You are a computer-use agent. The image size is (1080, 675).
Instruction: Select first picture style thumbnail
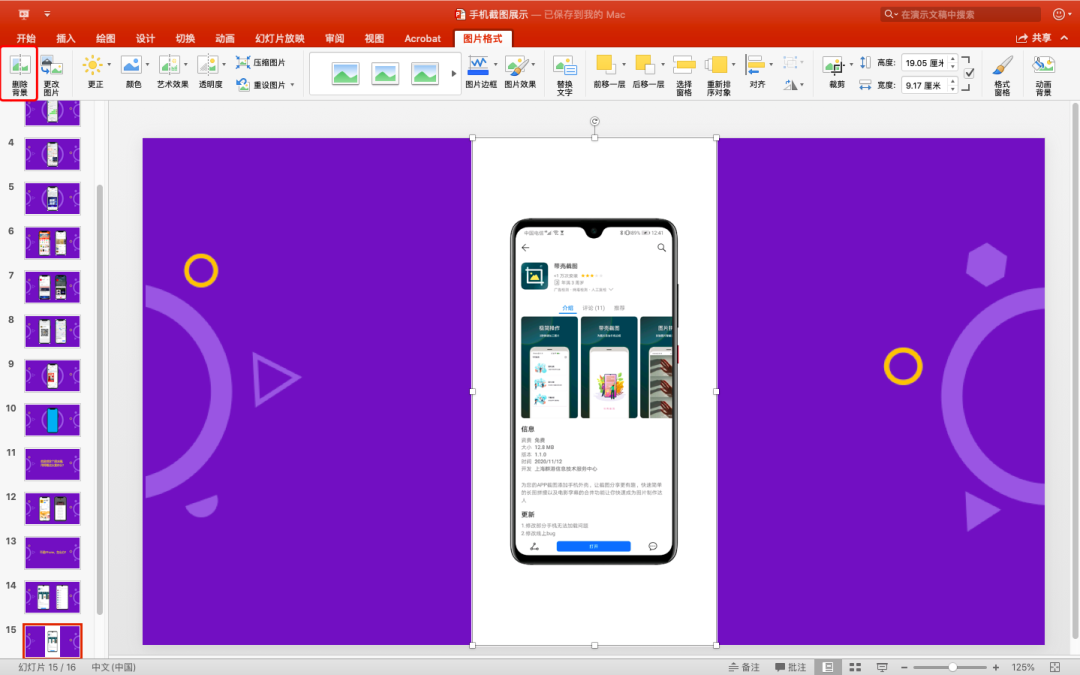tap(345, 73)
